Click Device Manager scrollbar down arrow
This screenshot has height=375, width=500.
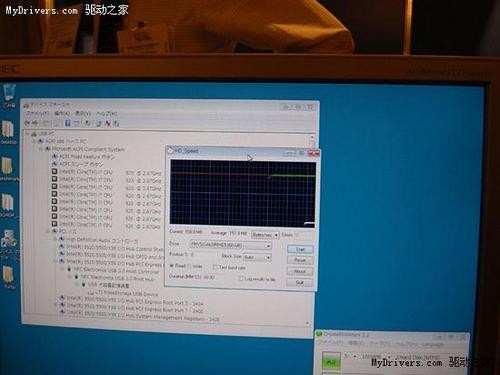pos(307,323)
